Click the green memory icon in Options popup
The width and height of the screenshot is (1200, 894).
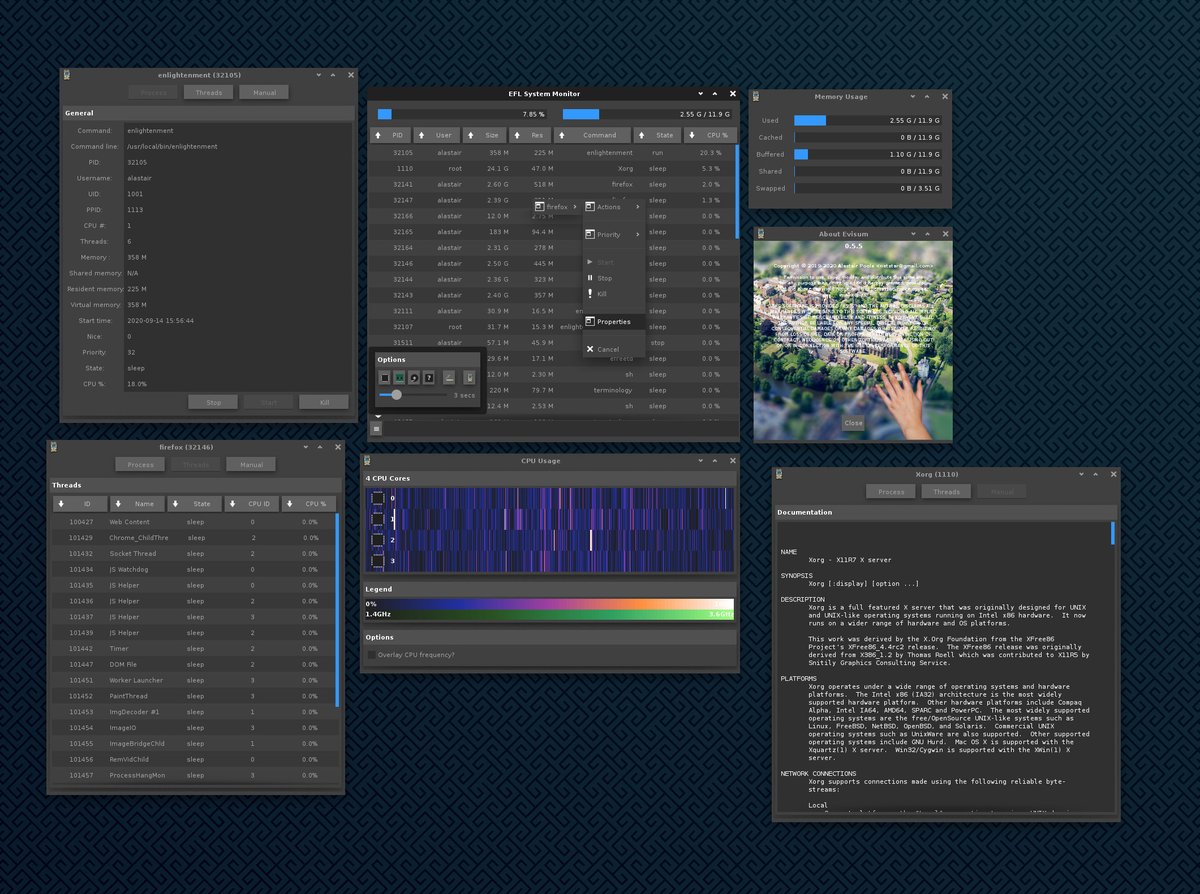point(399,377)
